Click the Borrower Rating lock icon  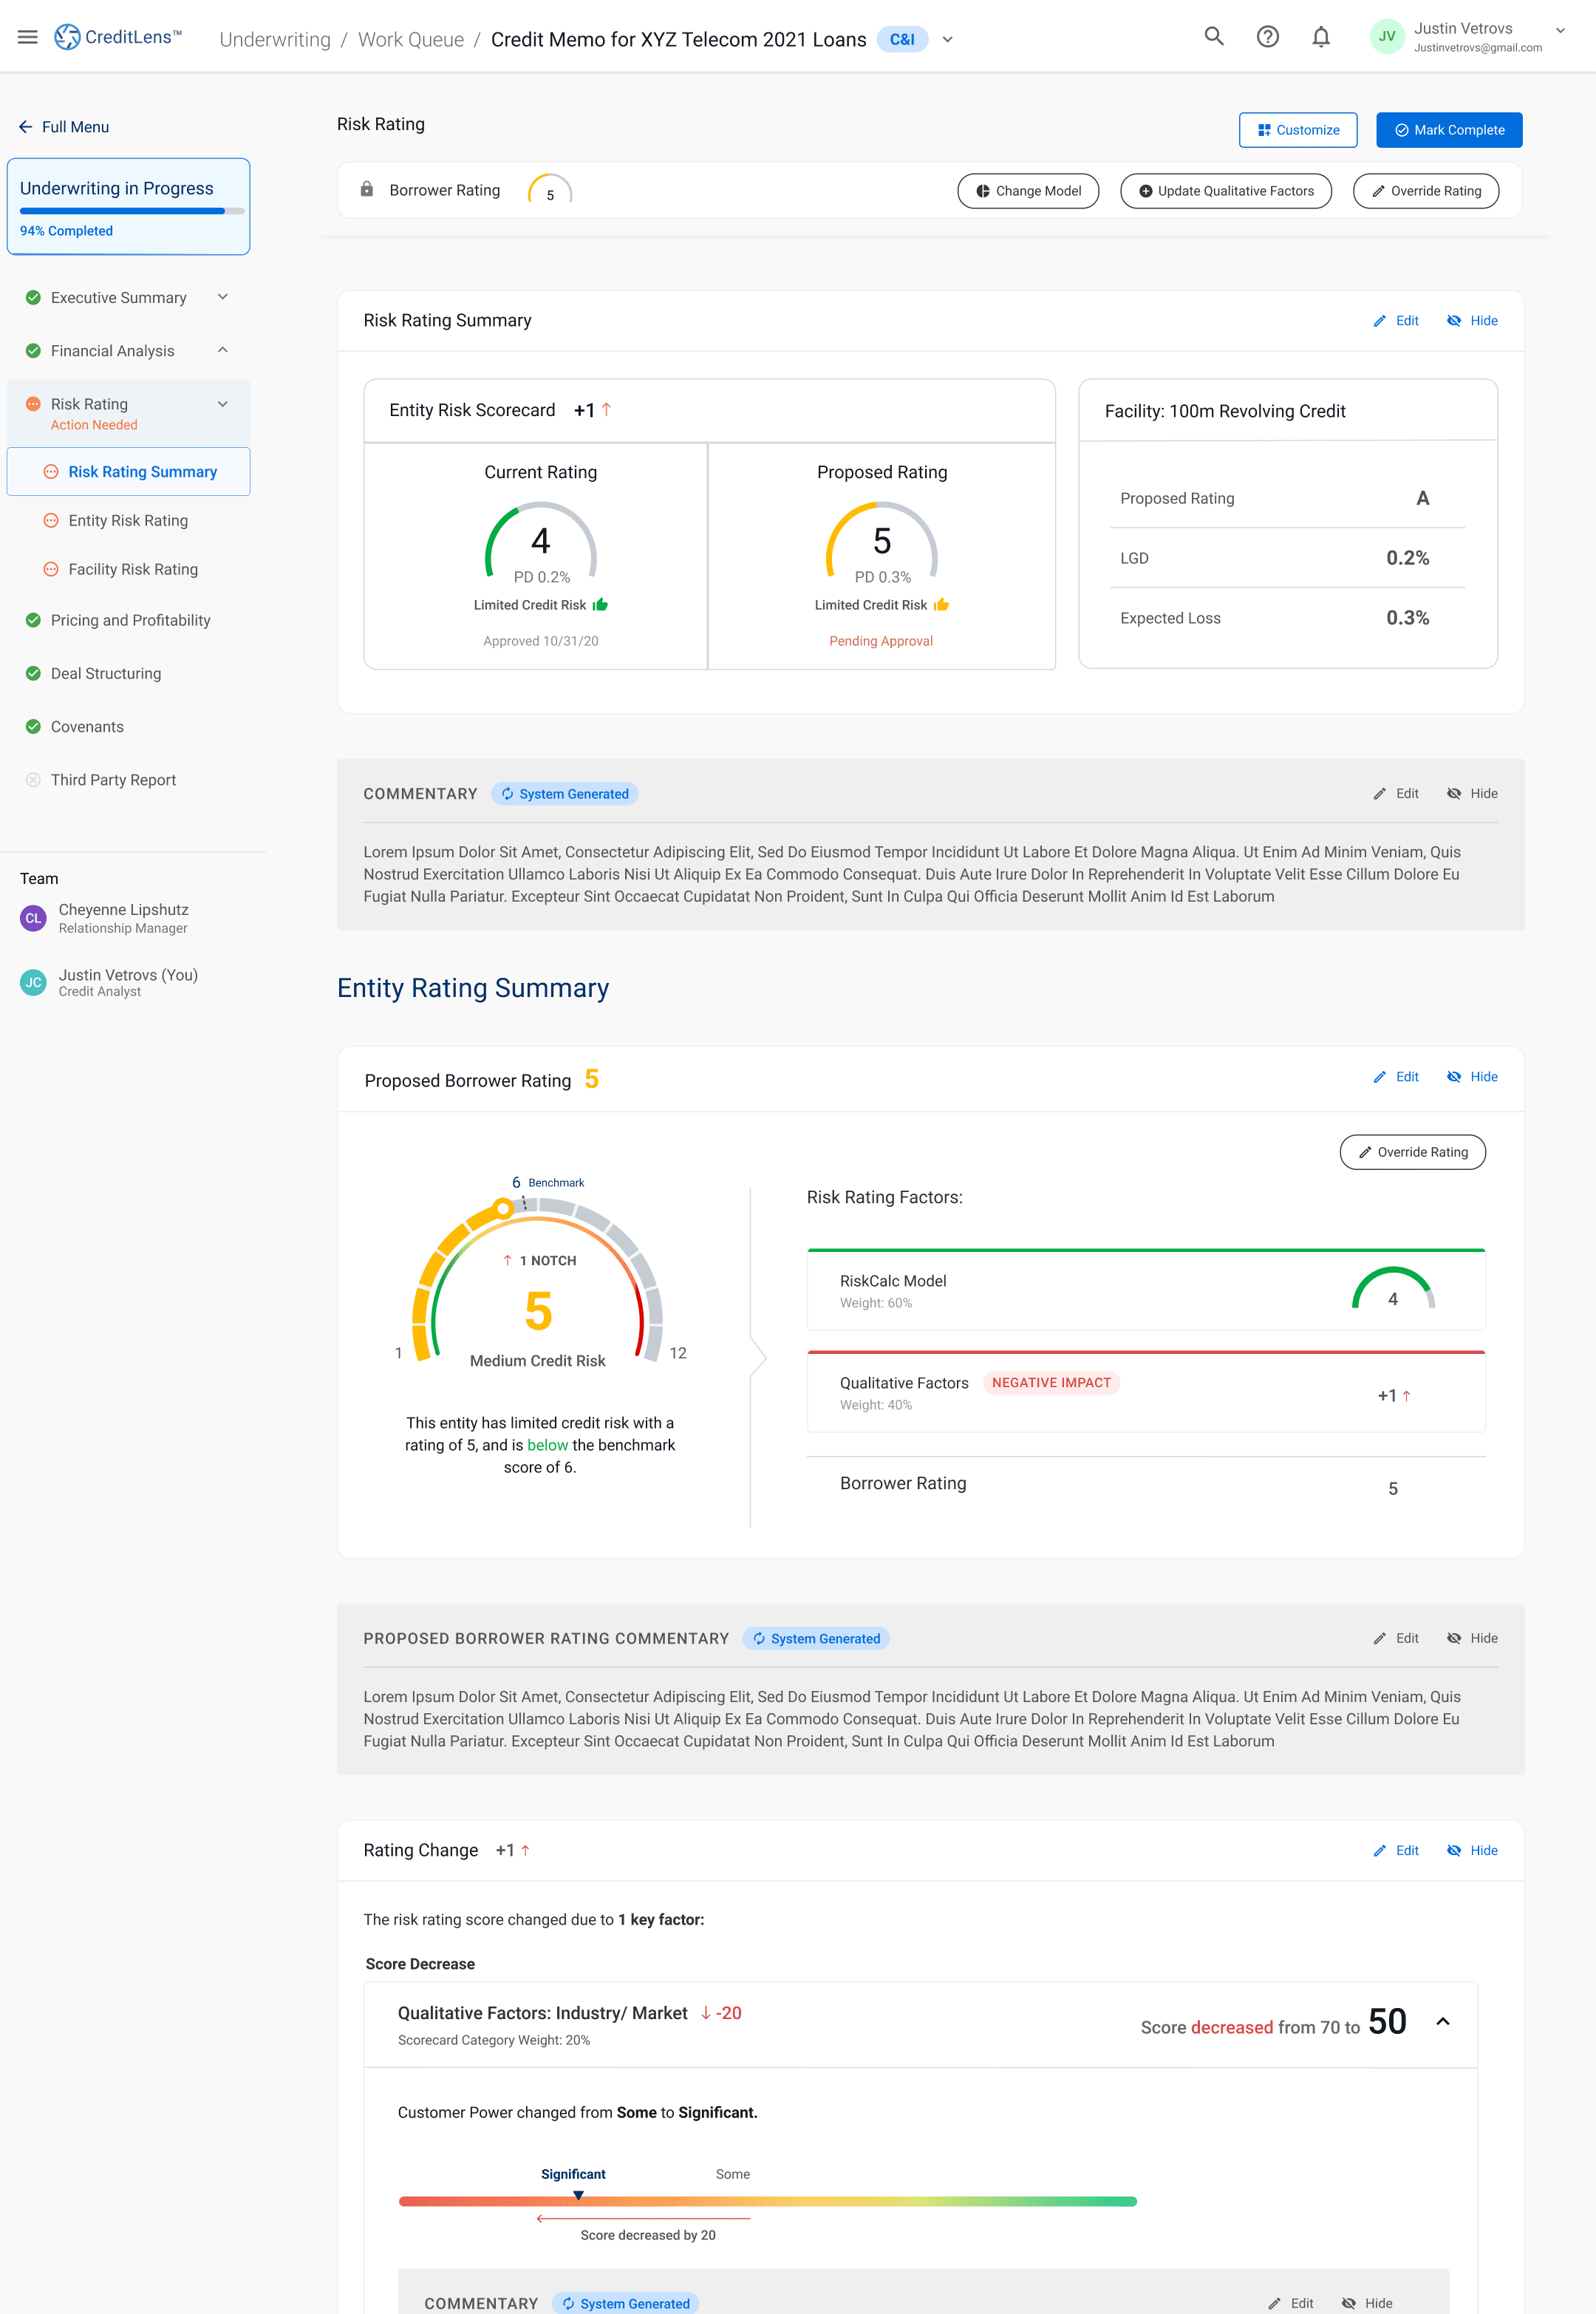pyautogui.click(x=367, y=190)
